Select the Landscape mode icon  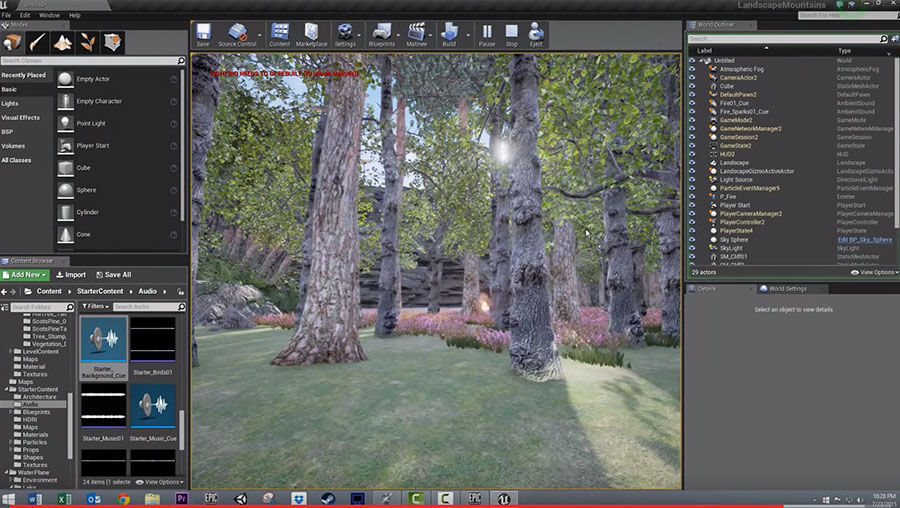(62, 42)
